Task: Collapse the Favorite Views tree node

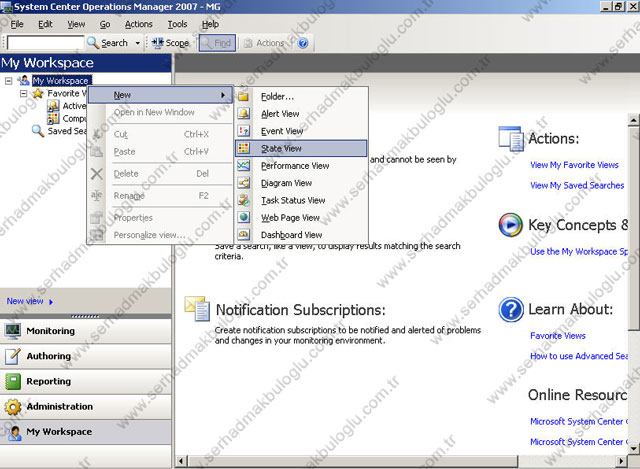Action: point(24,93)
